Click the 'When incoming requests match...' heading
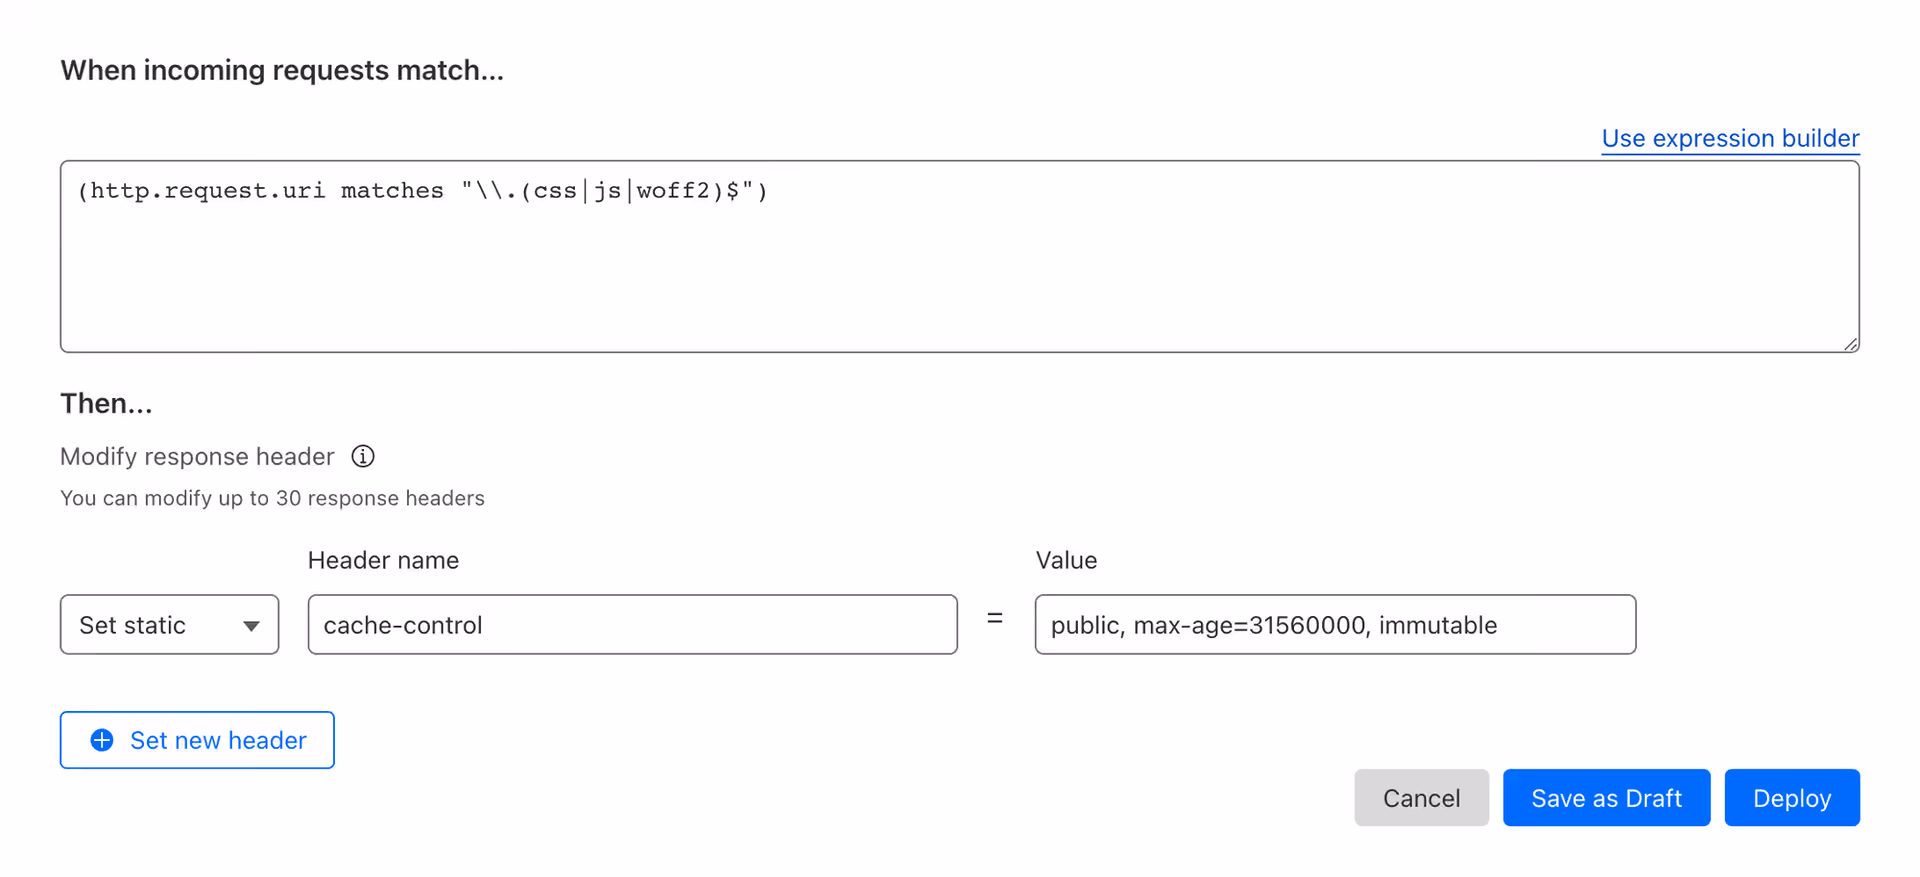1920x877 pixels. pos(282,70)
